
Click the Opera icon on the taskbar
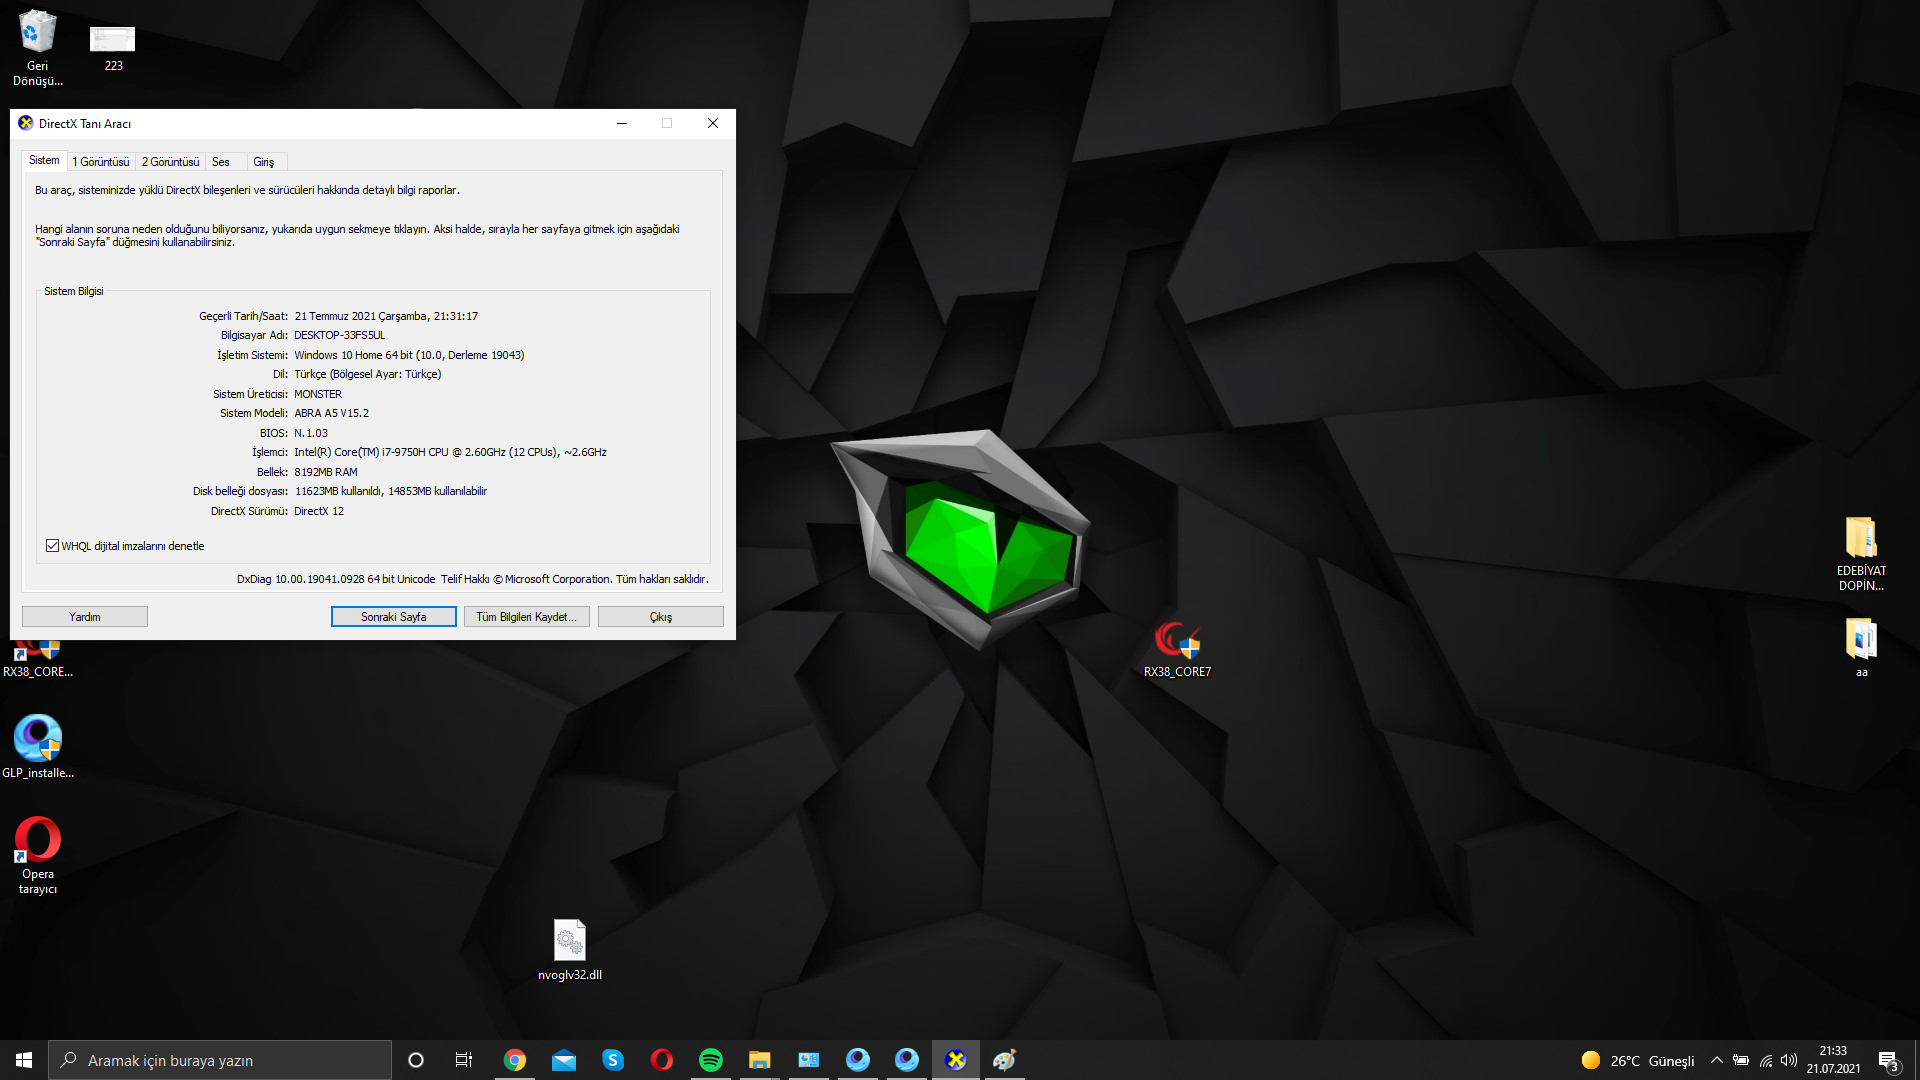pos(662,1060)
